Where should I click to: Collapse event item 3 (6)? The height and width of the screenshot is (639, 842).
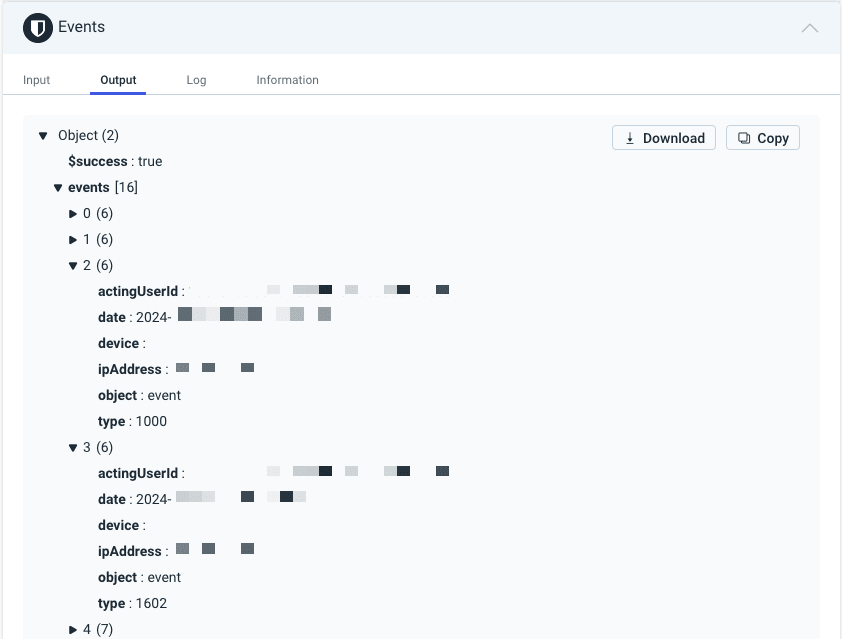(x=72, y=447)
